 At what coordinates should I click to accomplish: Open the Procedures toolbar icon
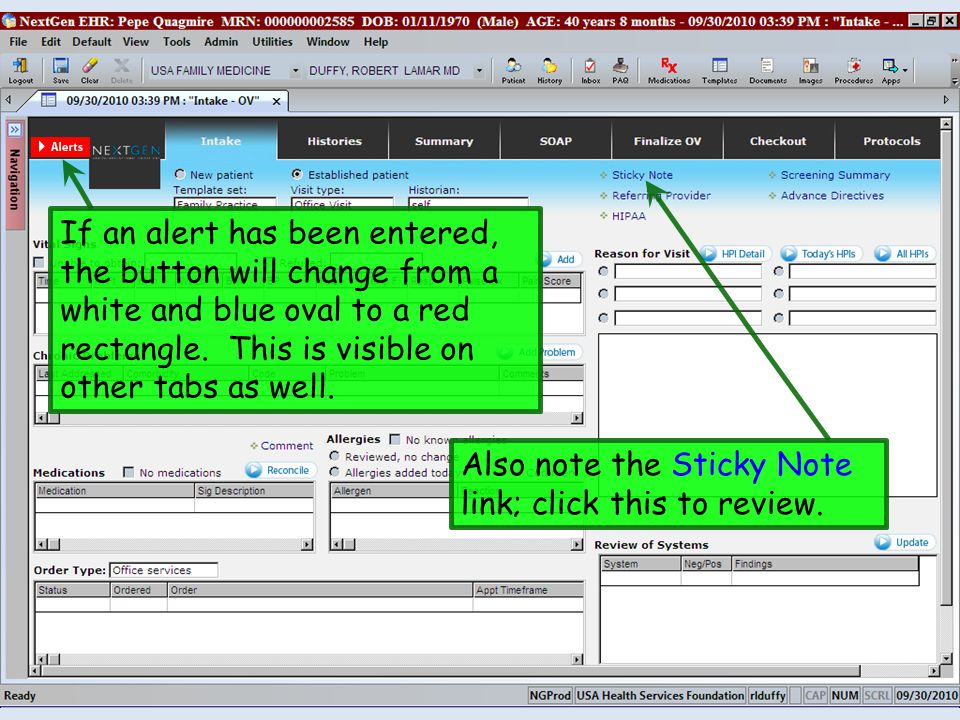click(853, 70)
